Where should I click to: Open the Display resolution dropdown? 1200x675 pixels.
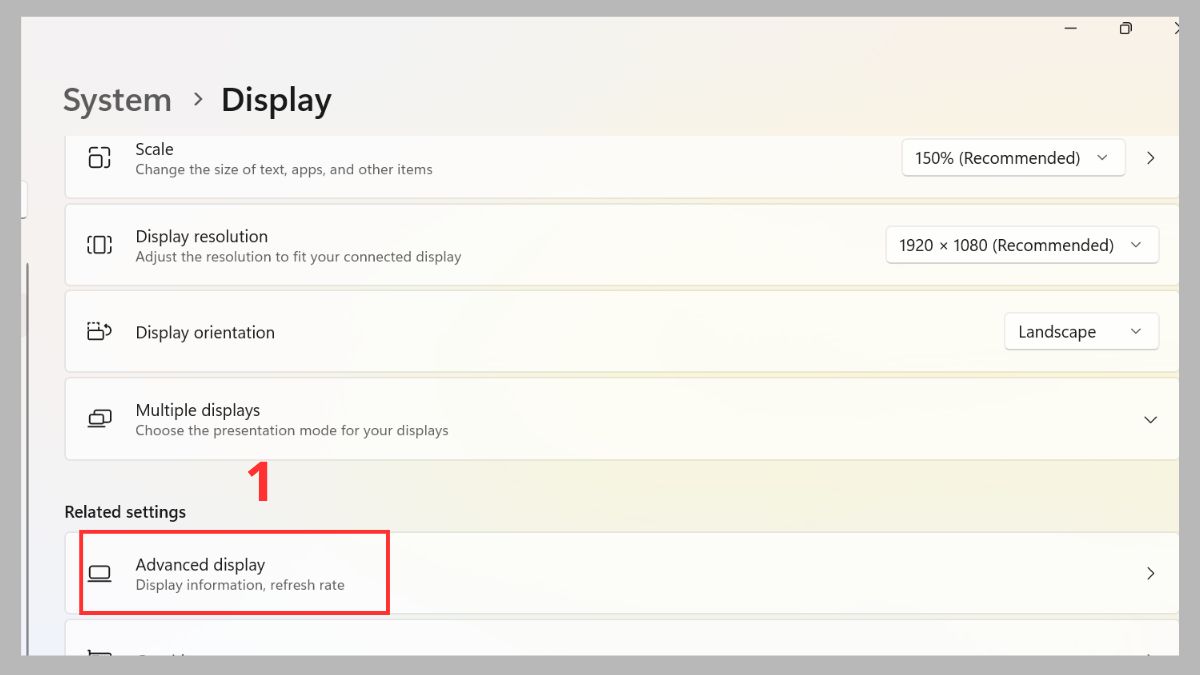click(1021, 244)
